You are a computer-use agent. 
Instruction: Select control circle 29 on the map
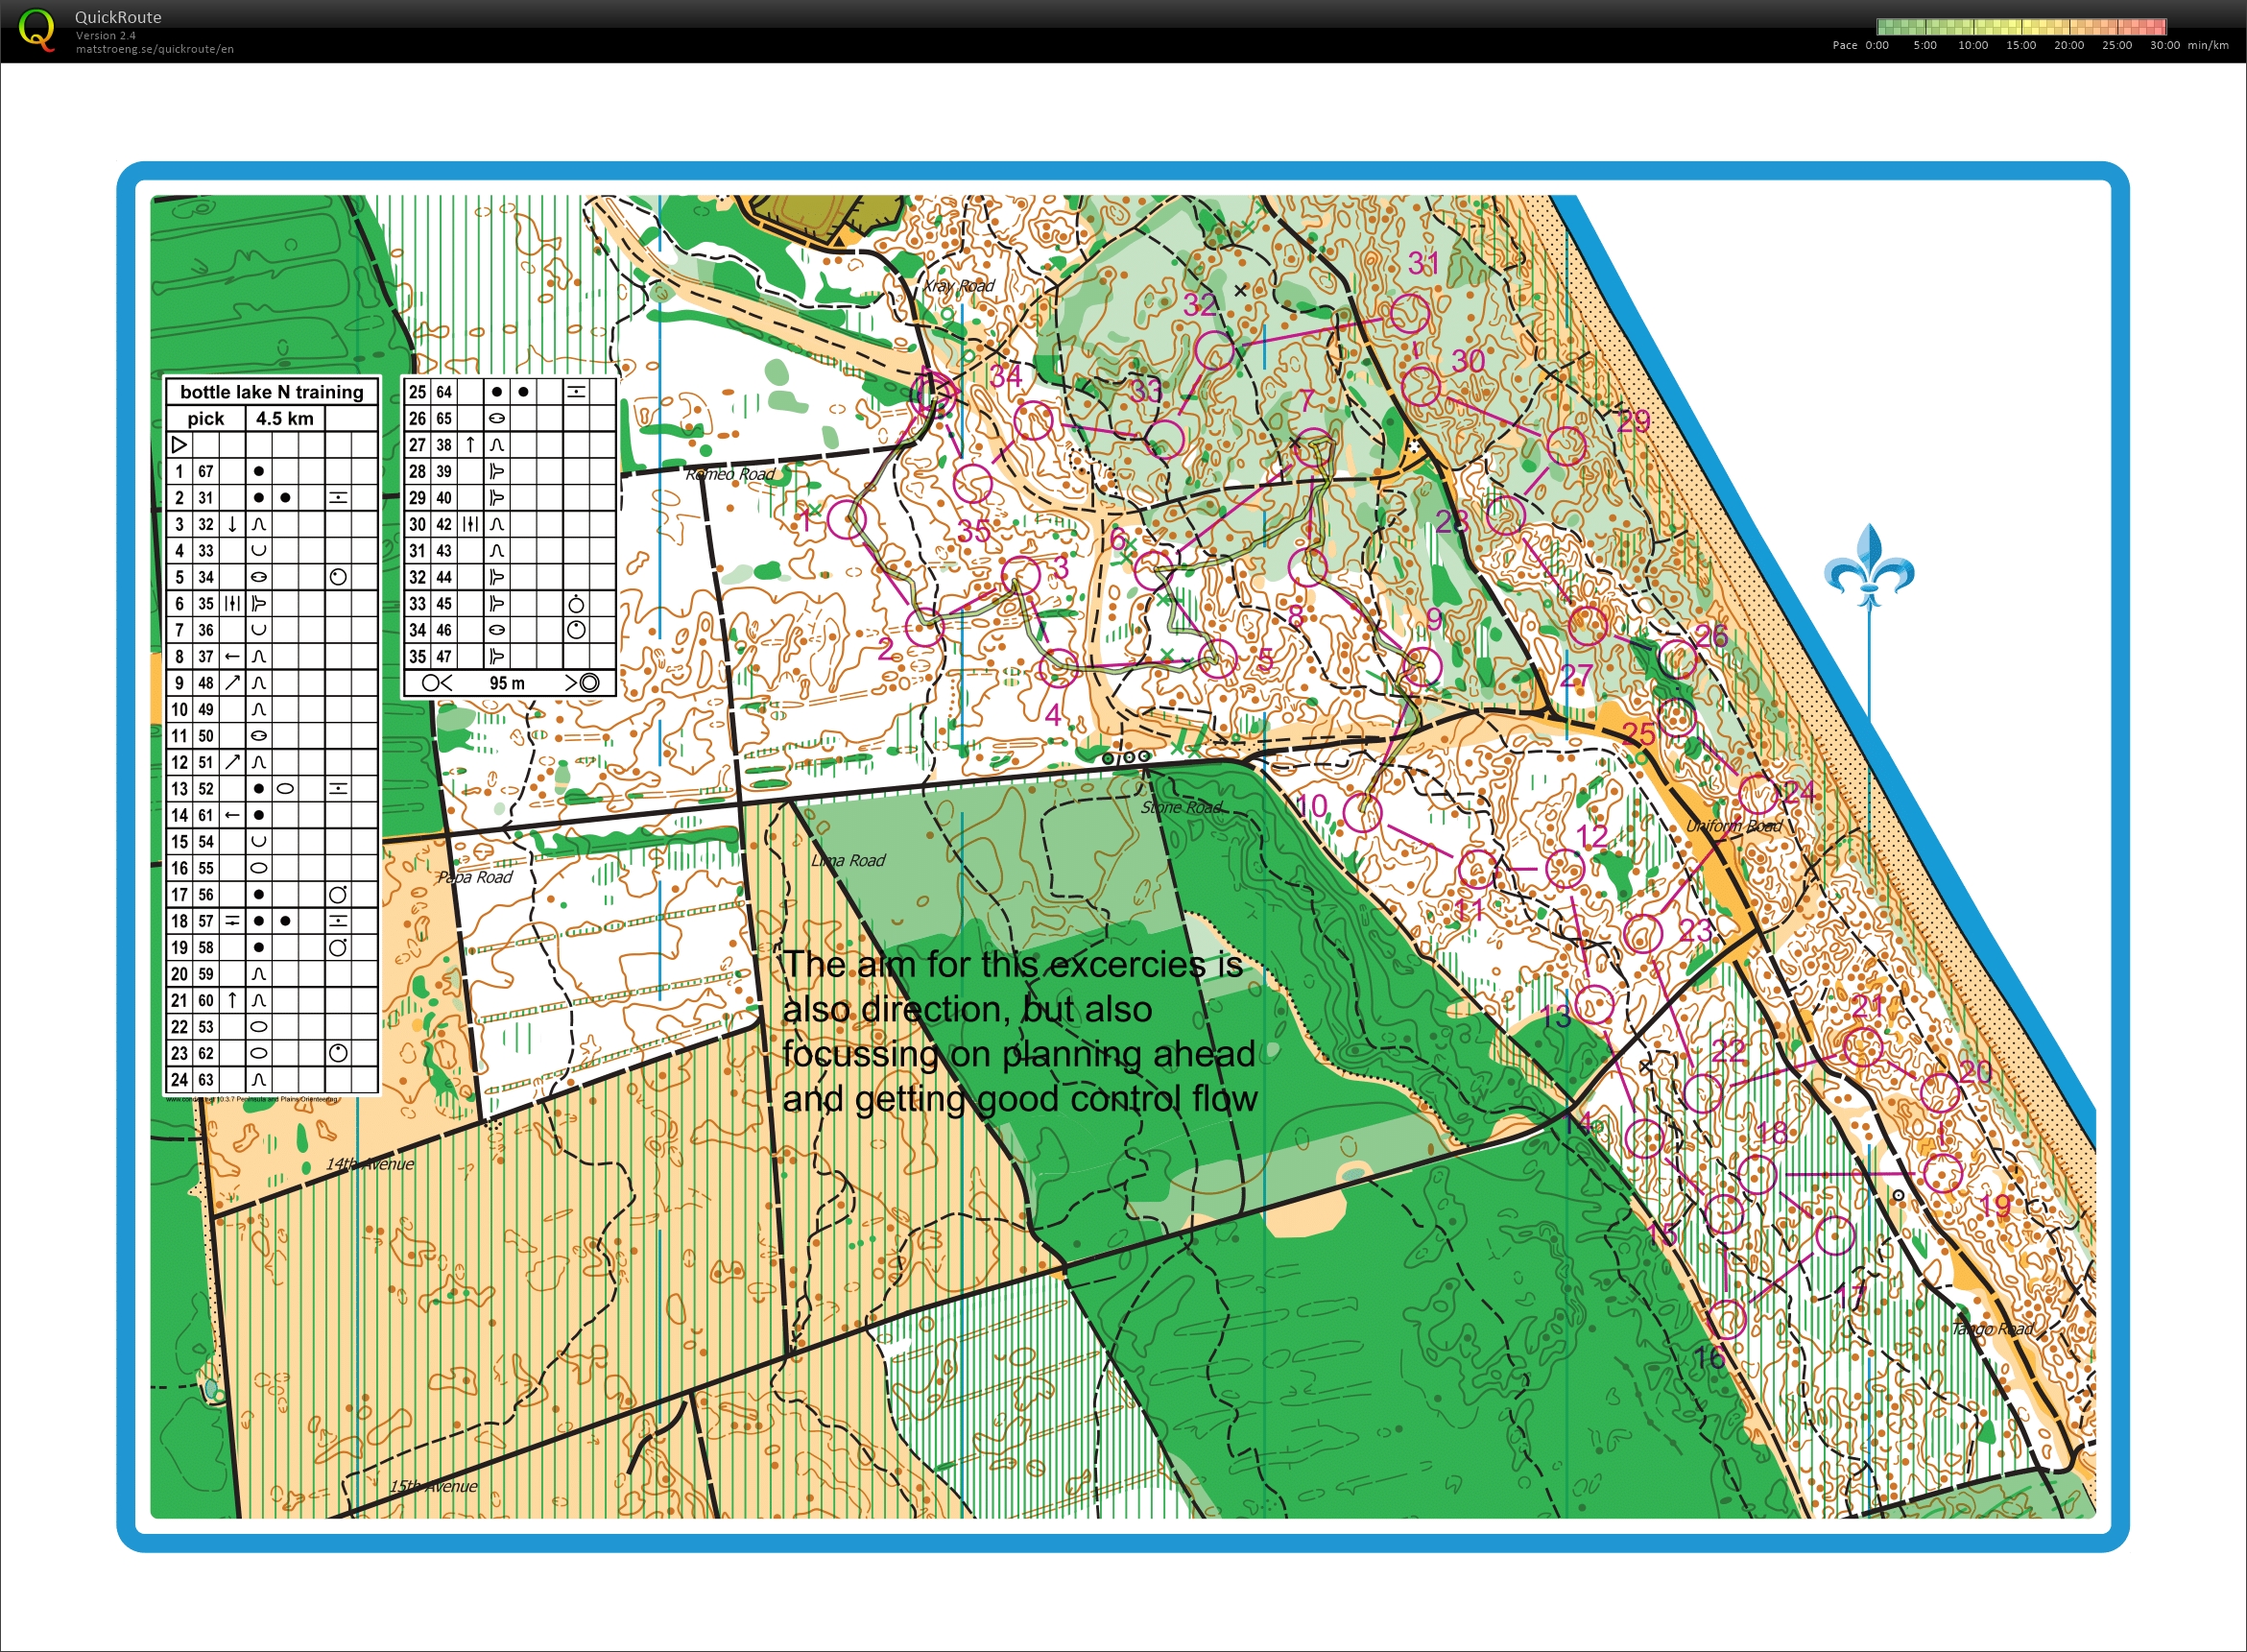click(1567, 447)
